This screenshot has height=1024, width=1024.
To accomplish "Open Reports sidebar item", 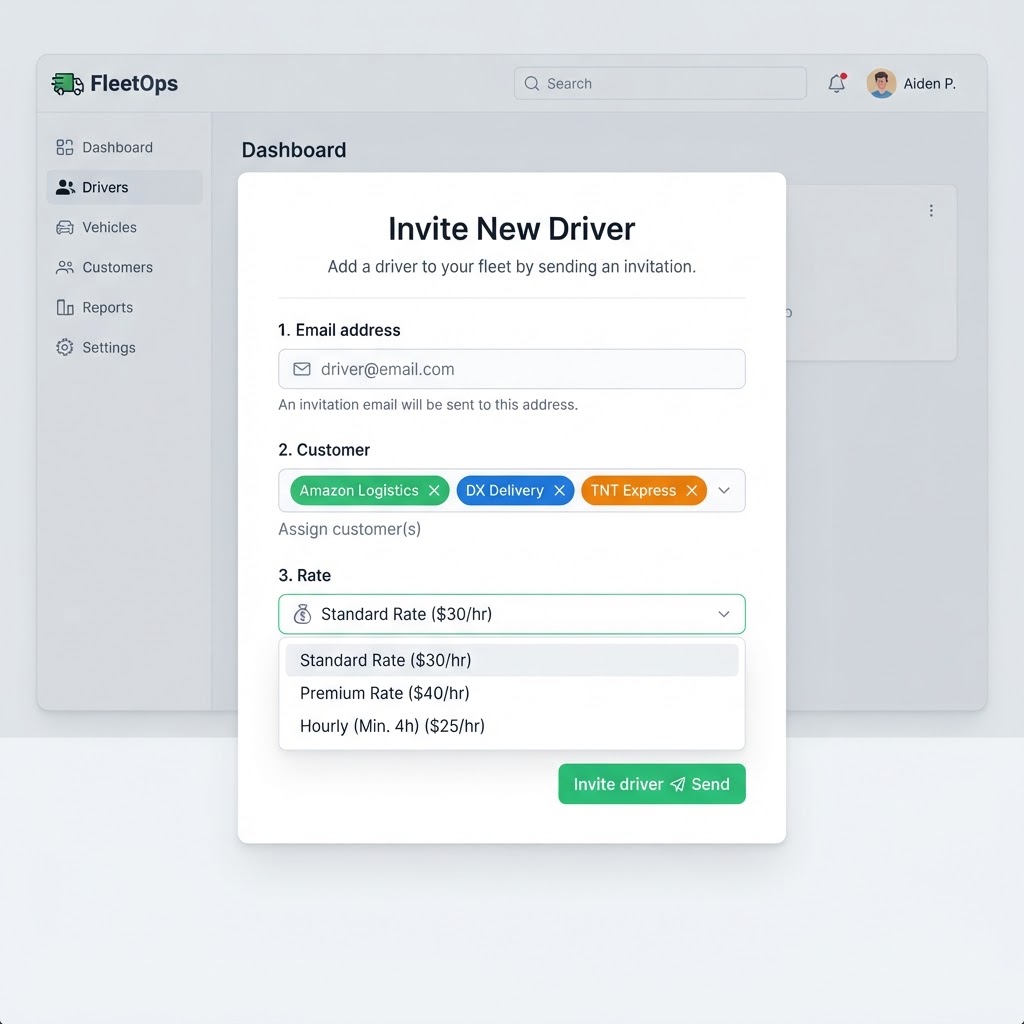I will pos(124,307).
